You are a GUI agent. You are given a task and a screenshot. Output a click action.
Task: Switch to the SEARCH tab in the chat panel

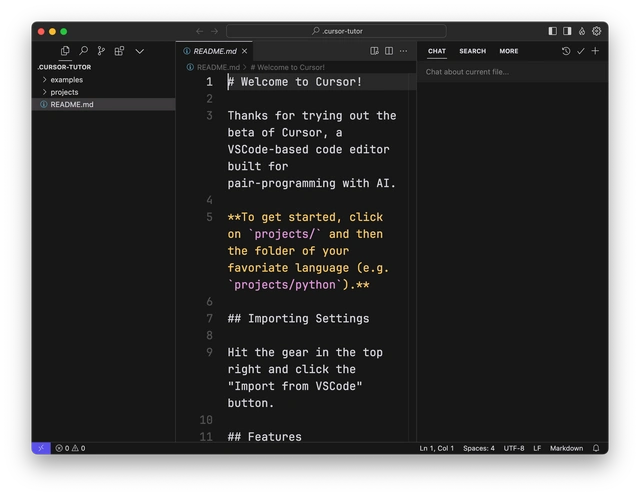tap(472, 51)
